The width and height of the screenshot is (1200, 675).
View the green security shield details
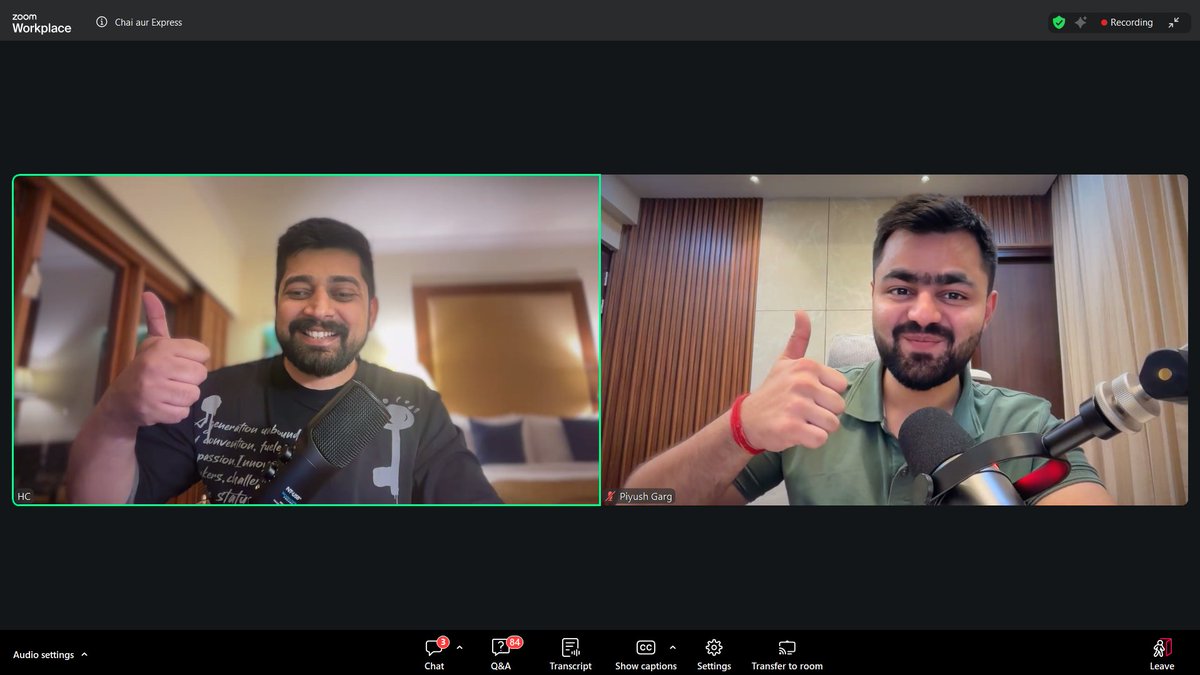(x=1059, y=21)
